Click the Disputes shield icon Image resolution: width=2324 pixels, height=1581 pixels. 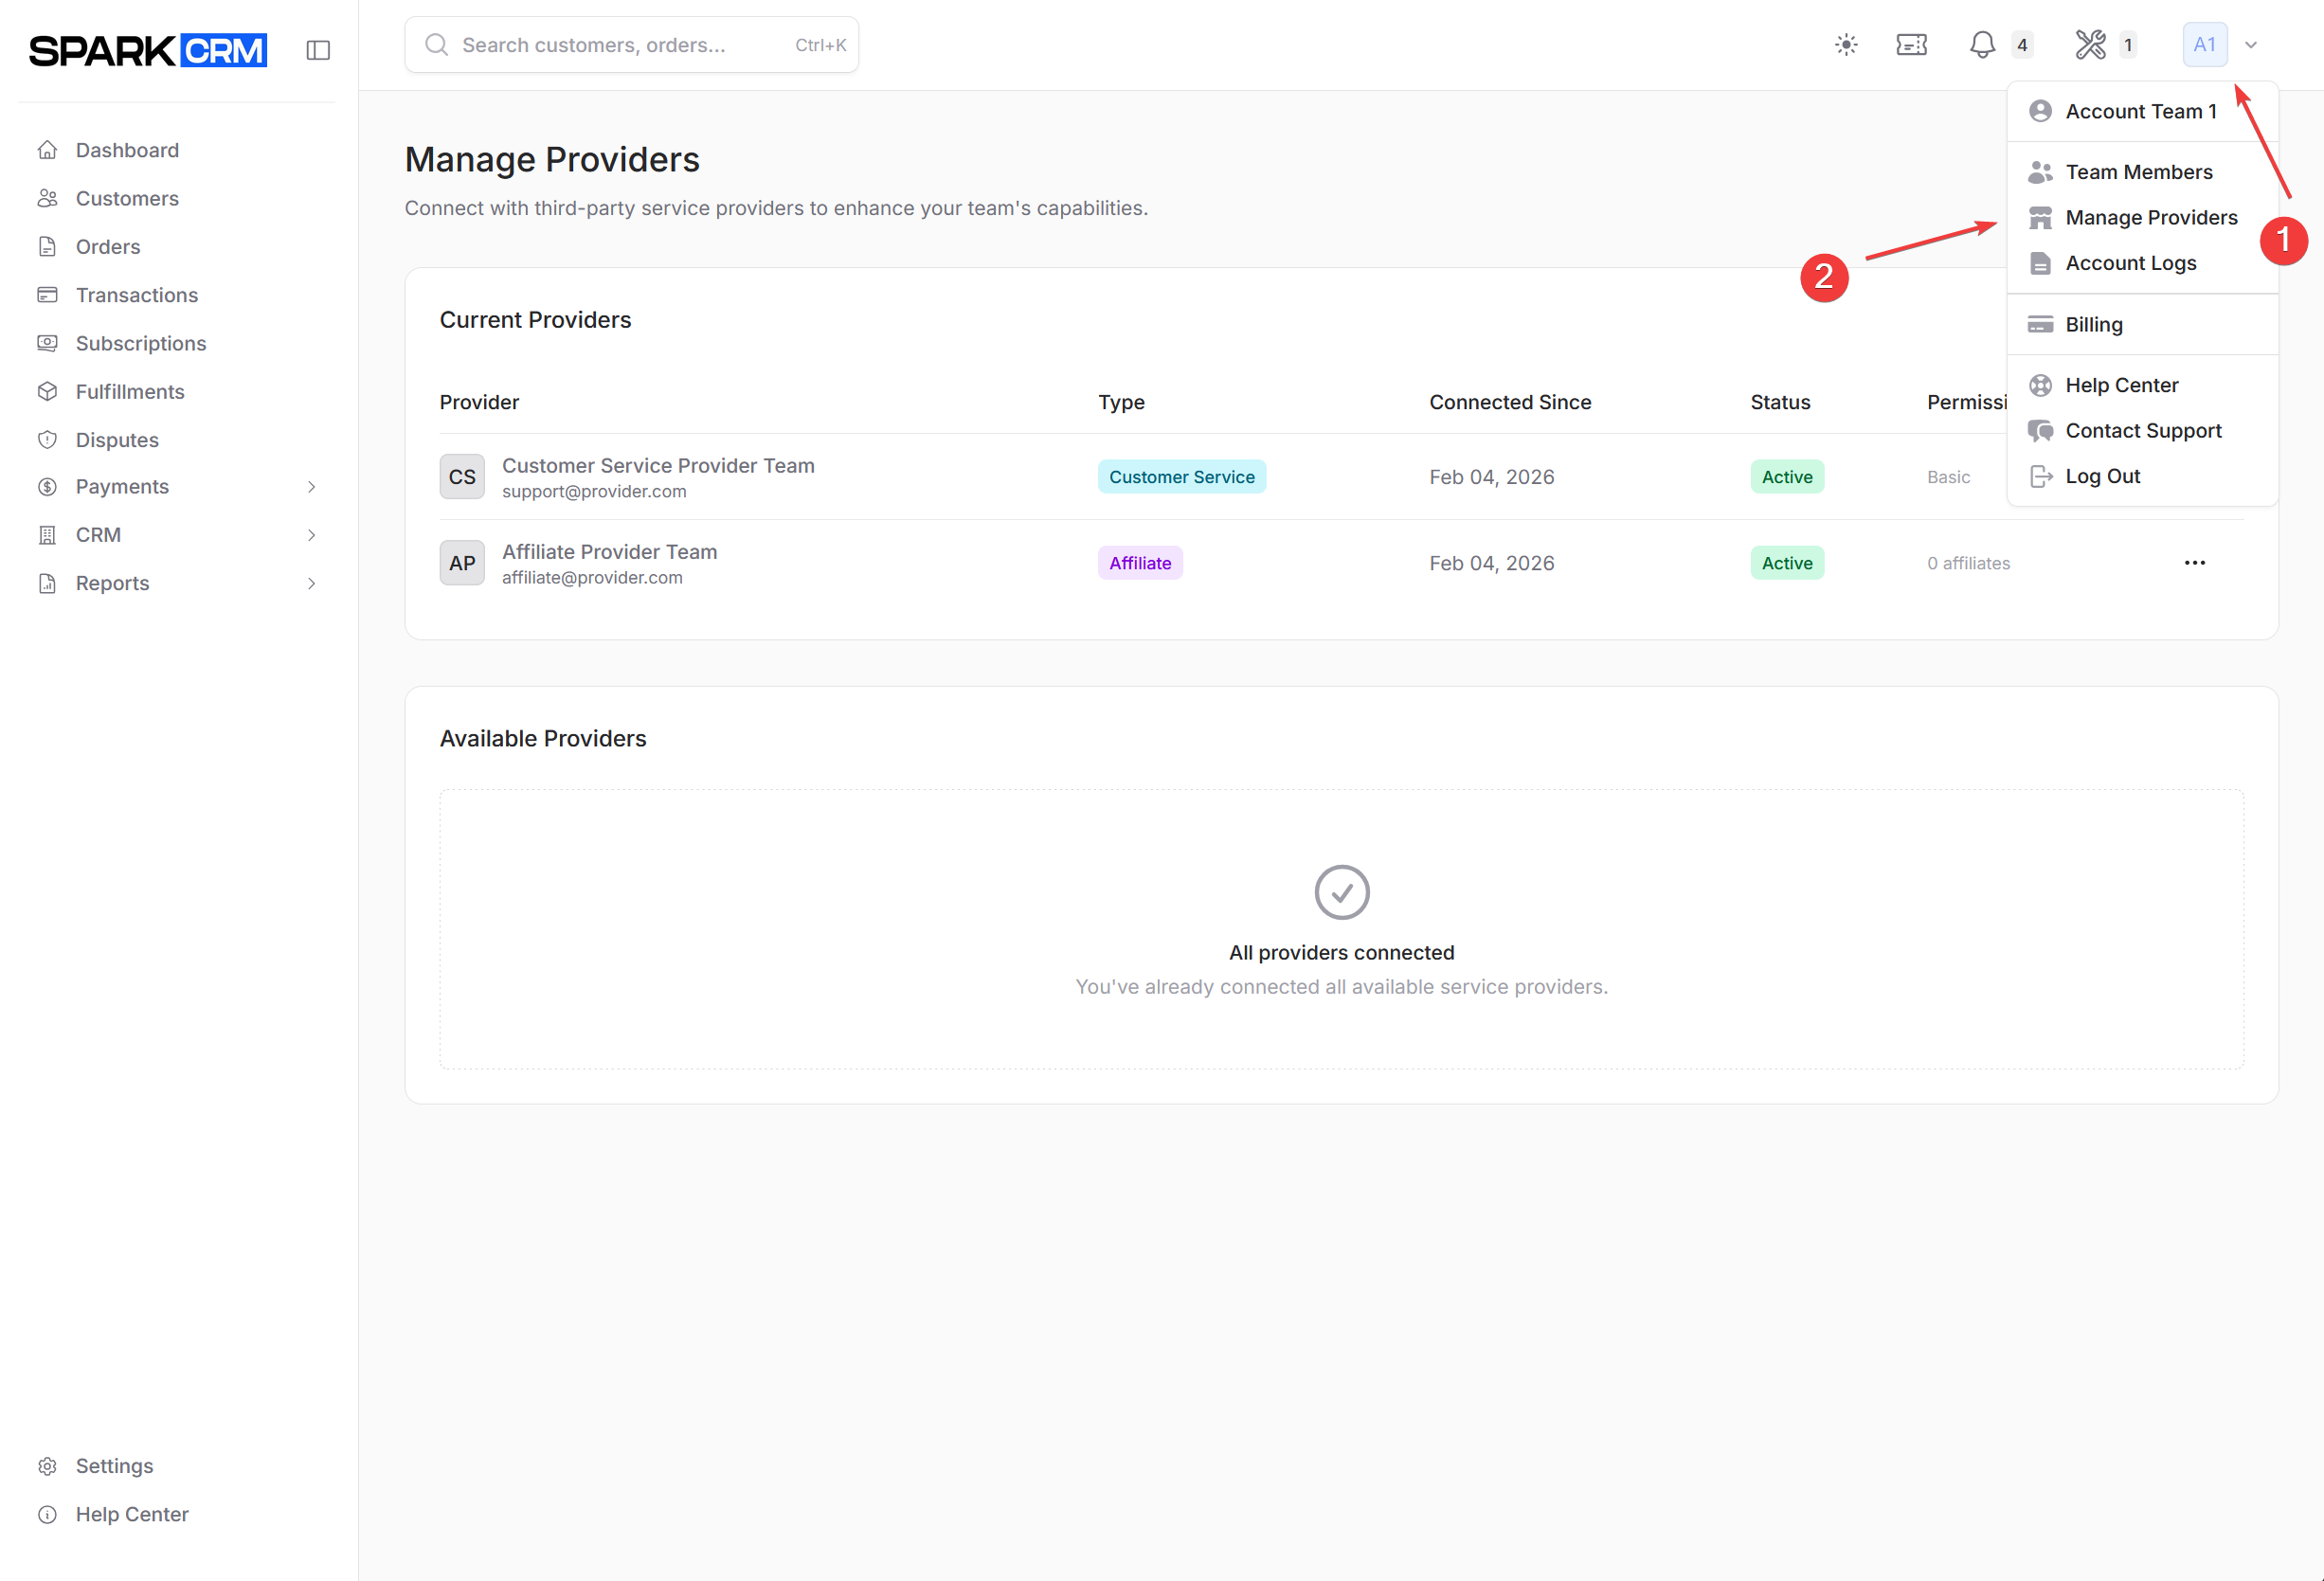click(47, 440)
